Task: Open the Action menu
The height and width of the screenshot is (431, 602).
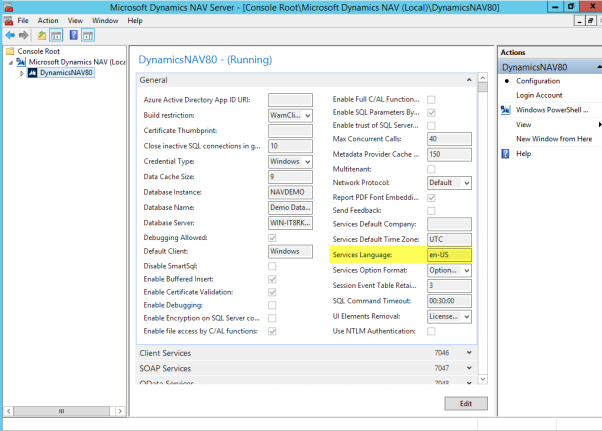Action: (x=48, y=21)
